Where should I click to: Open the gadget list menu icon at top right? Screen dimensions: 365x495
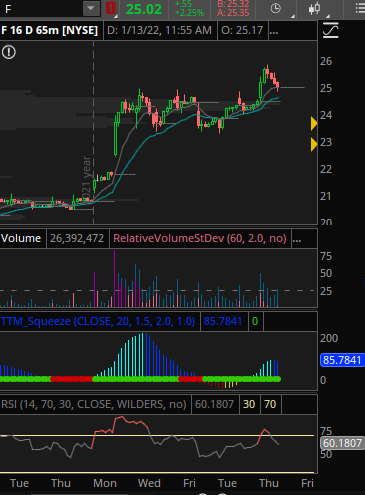pyautogui.click(x=360, y=8)
